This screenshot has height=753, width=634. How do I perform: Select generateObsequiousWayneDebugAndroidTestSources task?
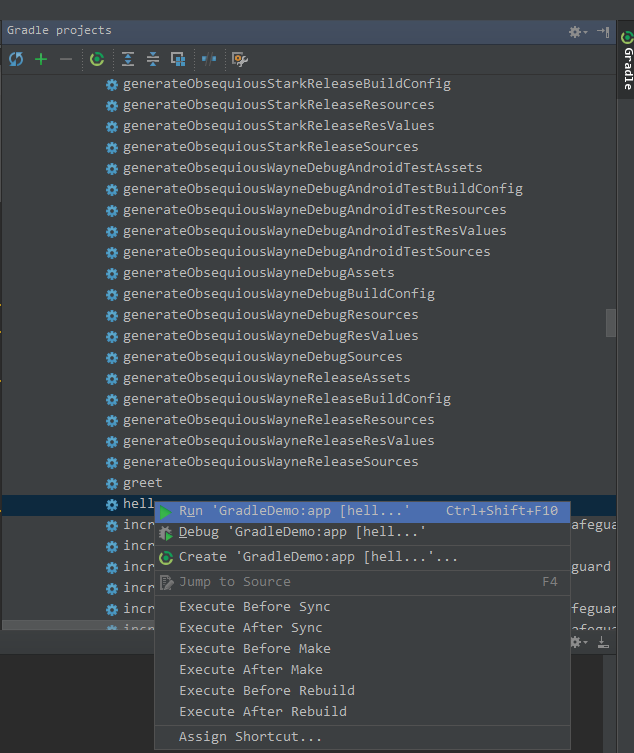tap(306, 252)
